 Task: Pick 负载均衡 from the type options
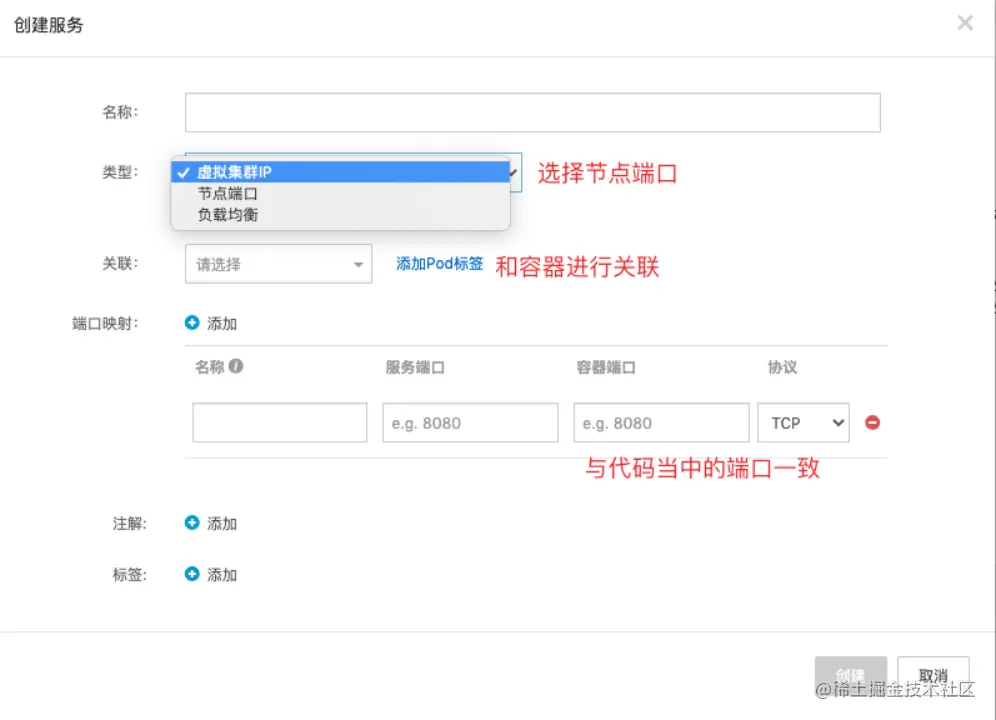point(228,214)
